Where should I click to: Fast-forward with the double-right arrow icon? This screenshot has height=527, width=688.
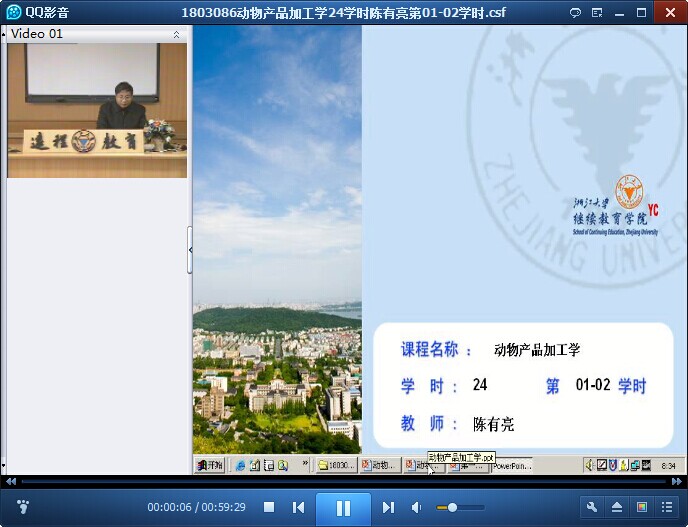pyautogui.click(x=677, y=481)
